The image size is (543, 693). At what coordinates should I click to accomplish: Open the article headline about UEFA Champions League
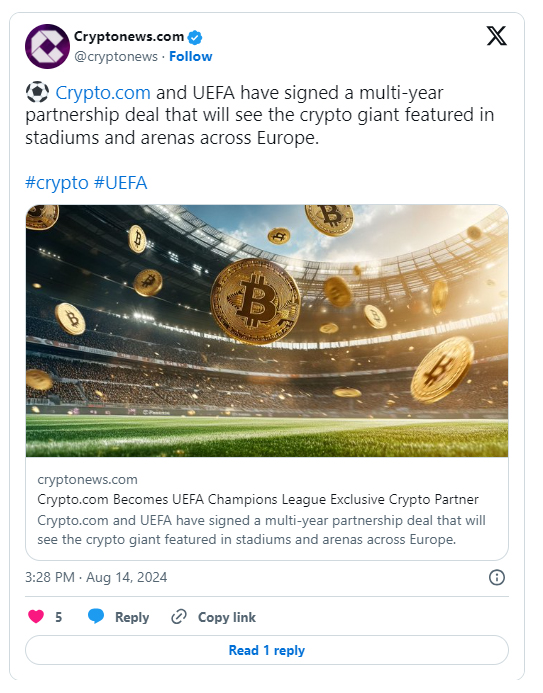pyautogui.click(x=258, y=499)
